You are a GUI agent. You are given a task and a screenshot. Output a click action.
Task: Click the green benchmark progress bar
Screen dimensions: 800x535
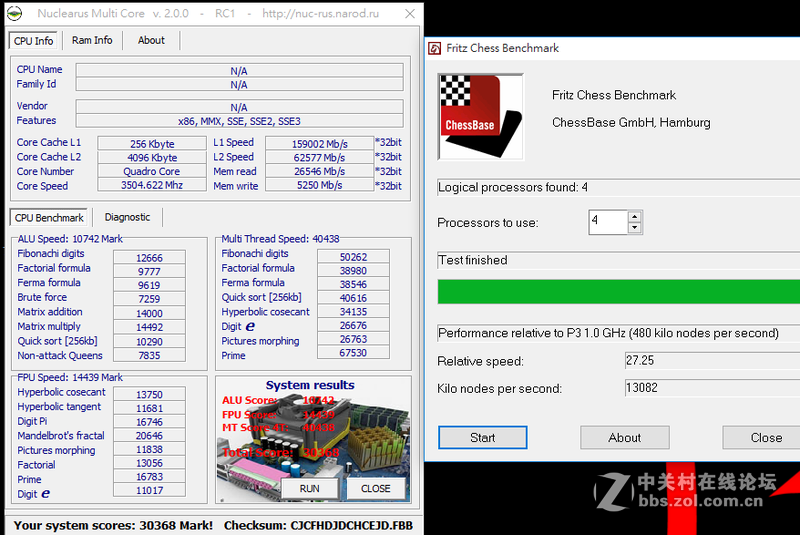618,292
